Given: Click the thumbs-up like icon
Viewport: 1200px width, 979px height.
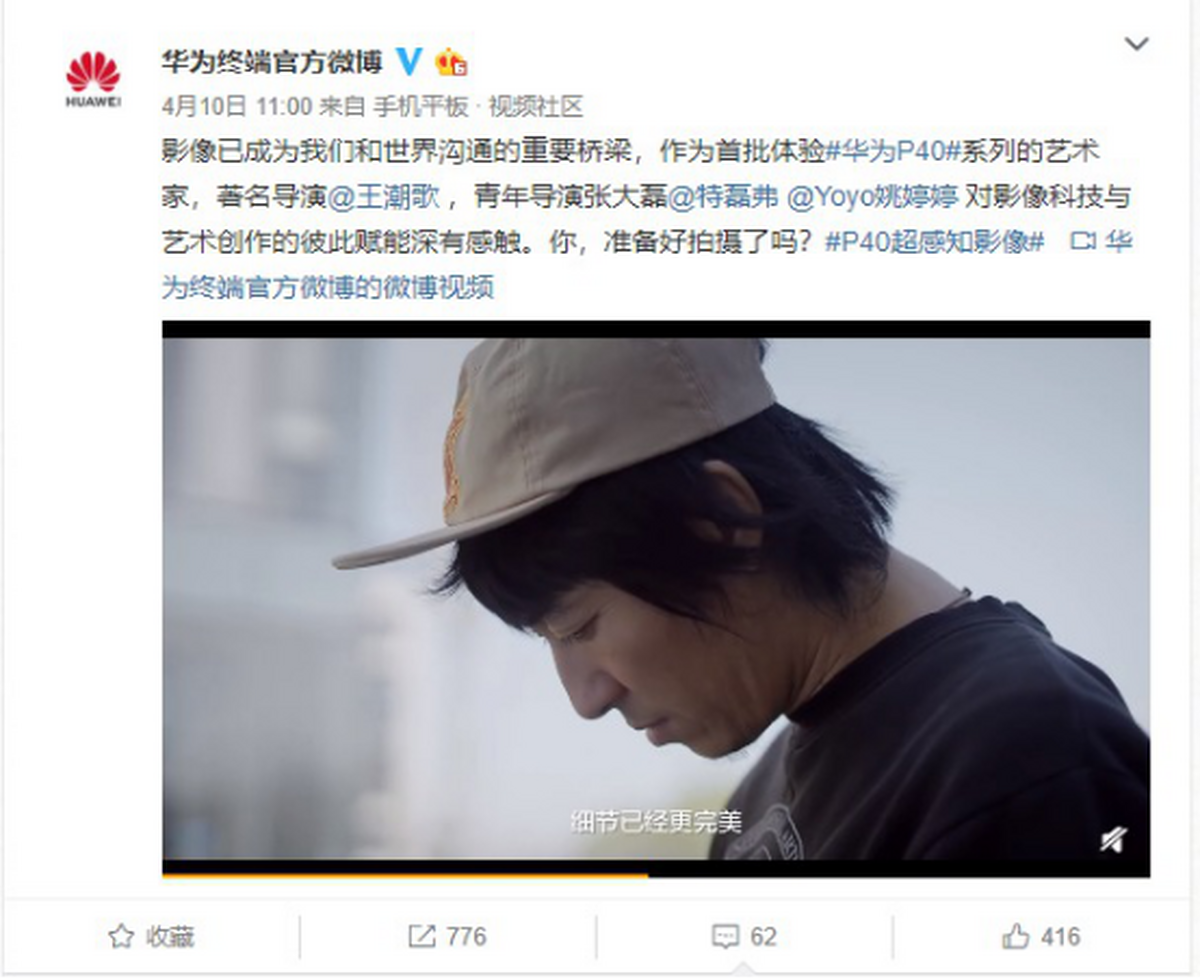Looking at the screenshot, I should pos(1016,936).
